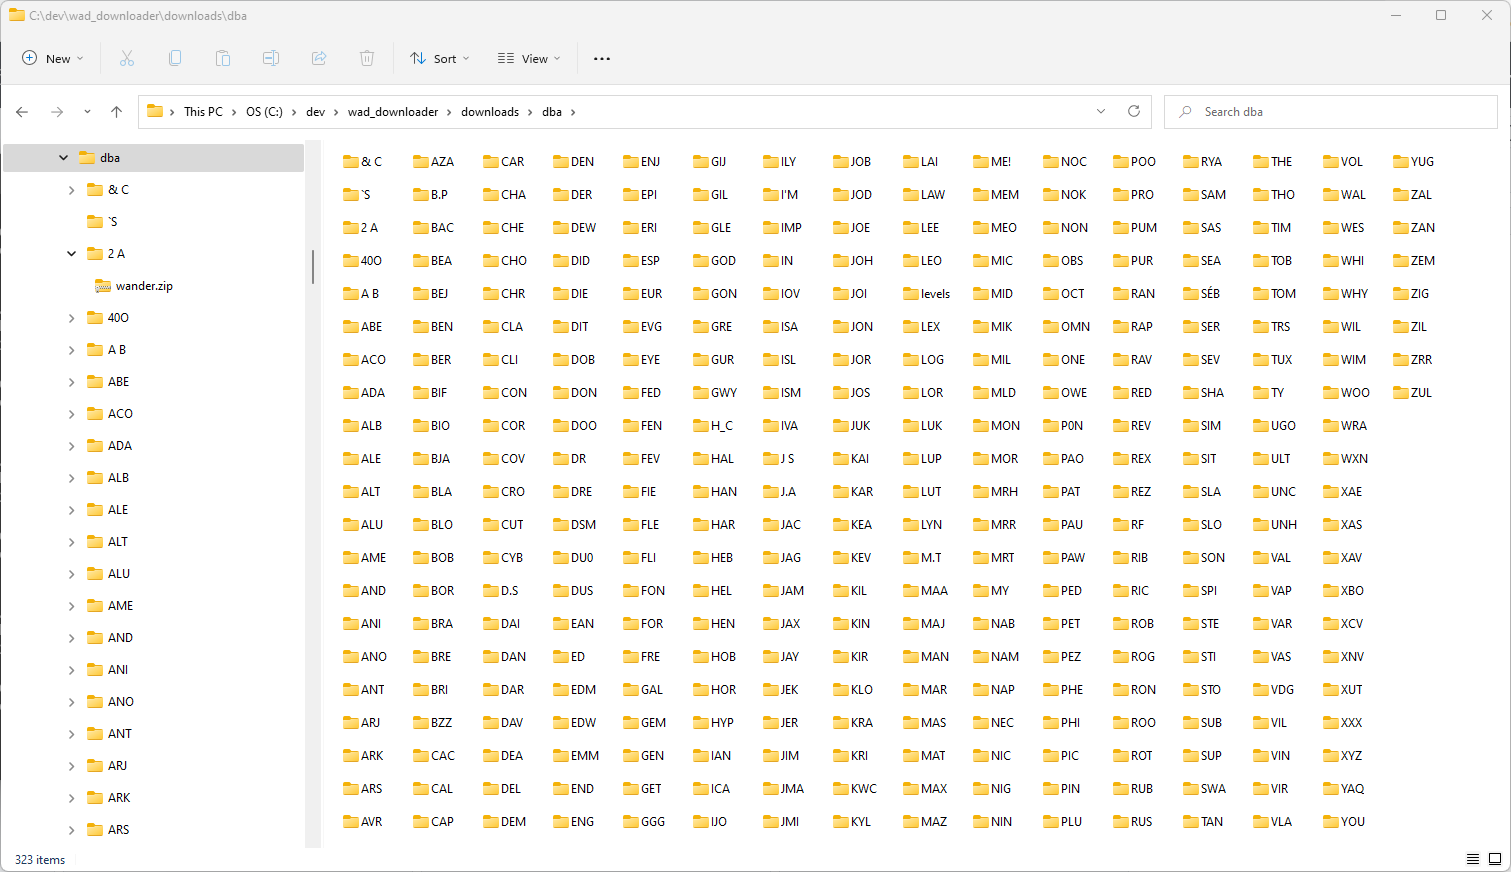Click This PC in breadcrumb
The image size is (1511, 872).
tap(203, 112)
